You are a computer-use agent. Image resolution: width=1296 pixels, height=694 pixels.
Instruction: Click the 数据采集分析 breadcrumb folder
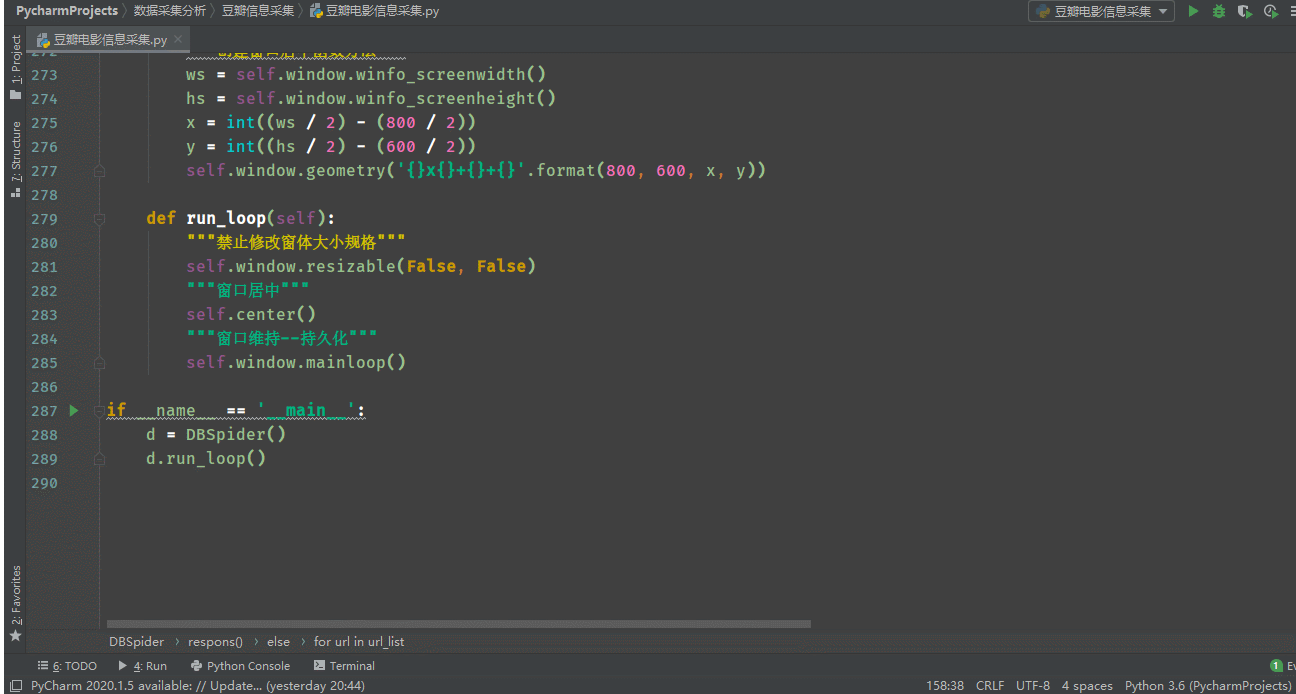click(170, 11)
